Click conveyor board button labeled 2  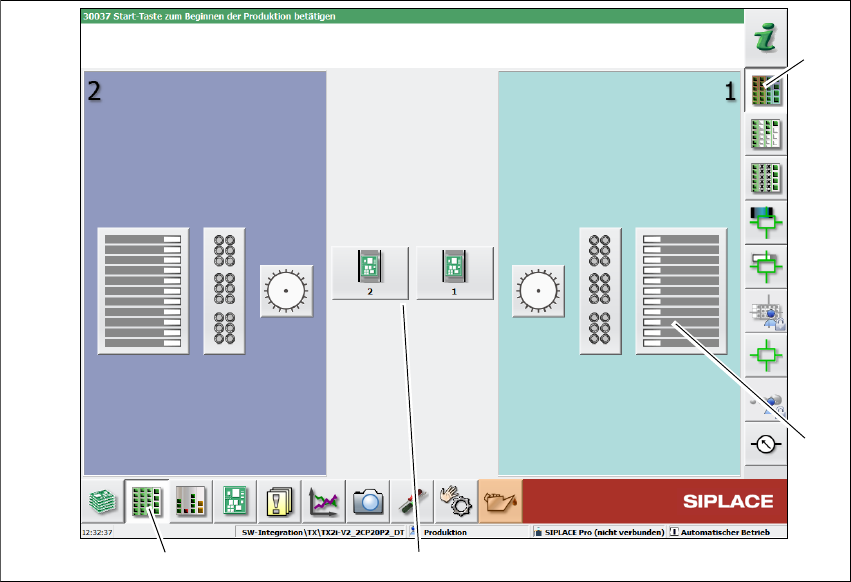point(370,273)
